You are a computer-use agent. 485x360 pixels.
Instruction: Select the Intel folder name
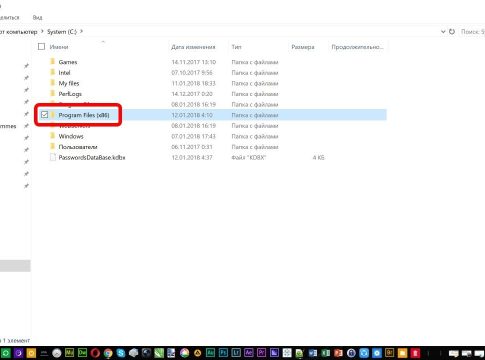point(64,73)
